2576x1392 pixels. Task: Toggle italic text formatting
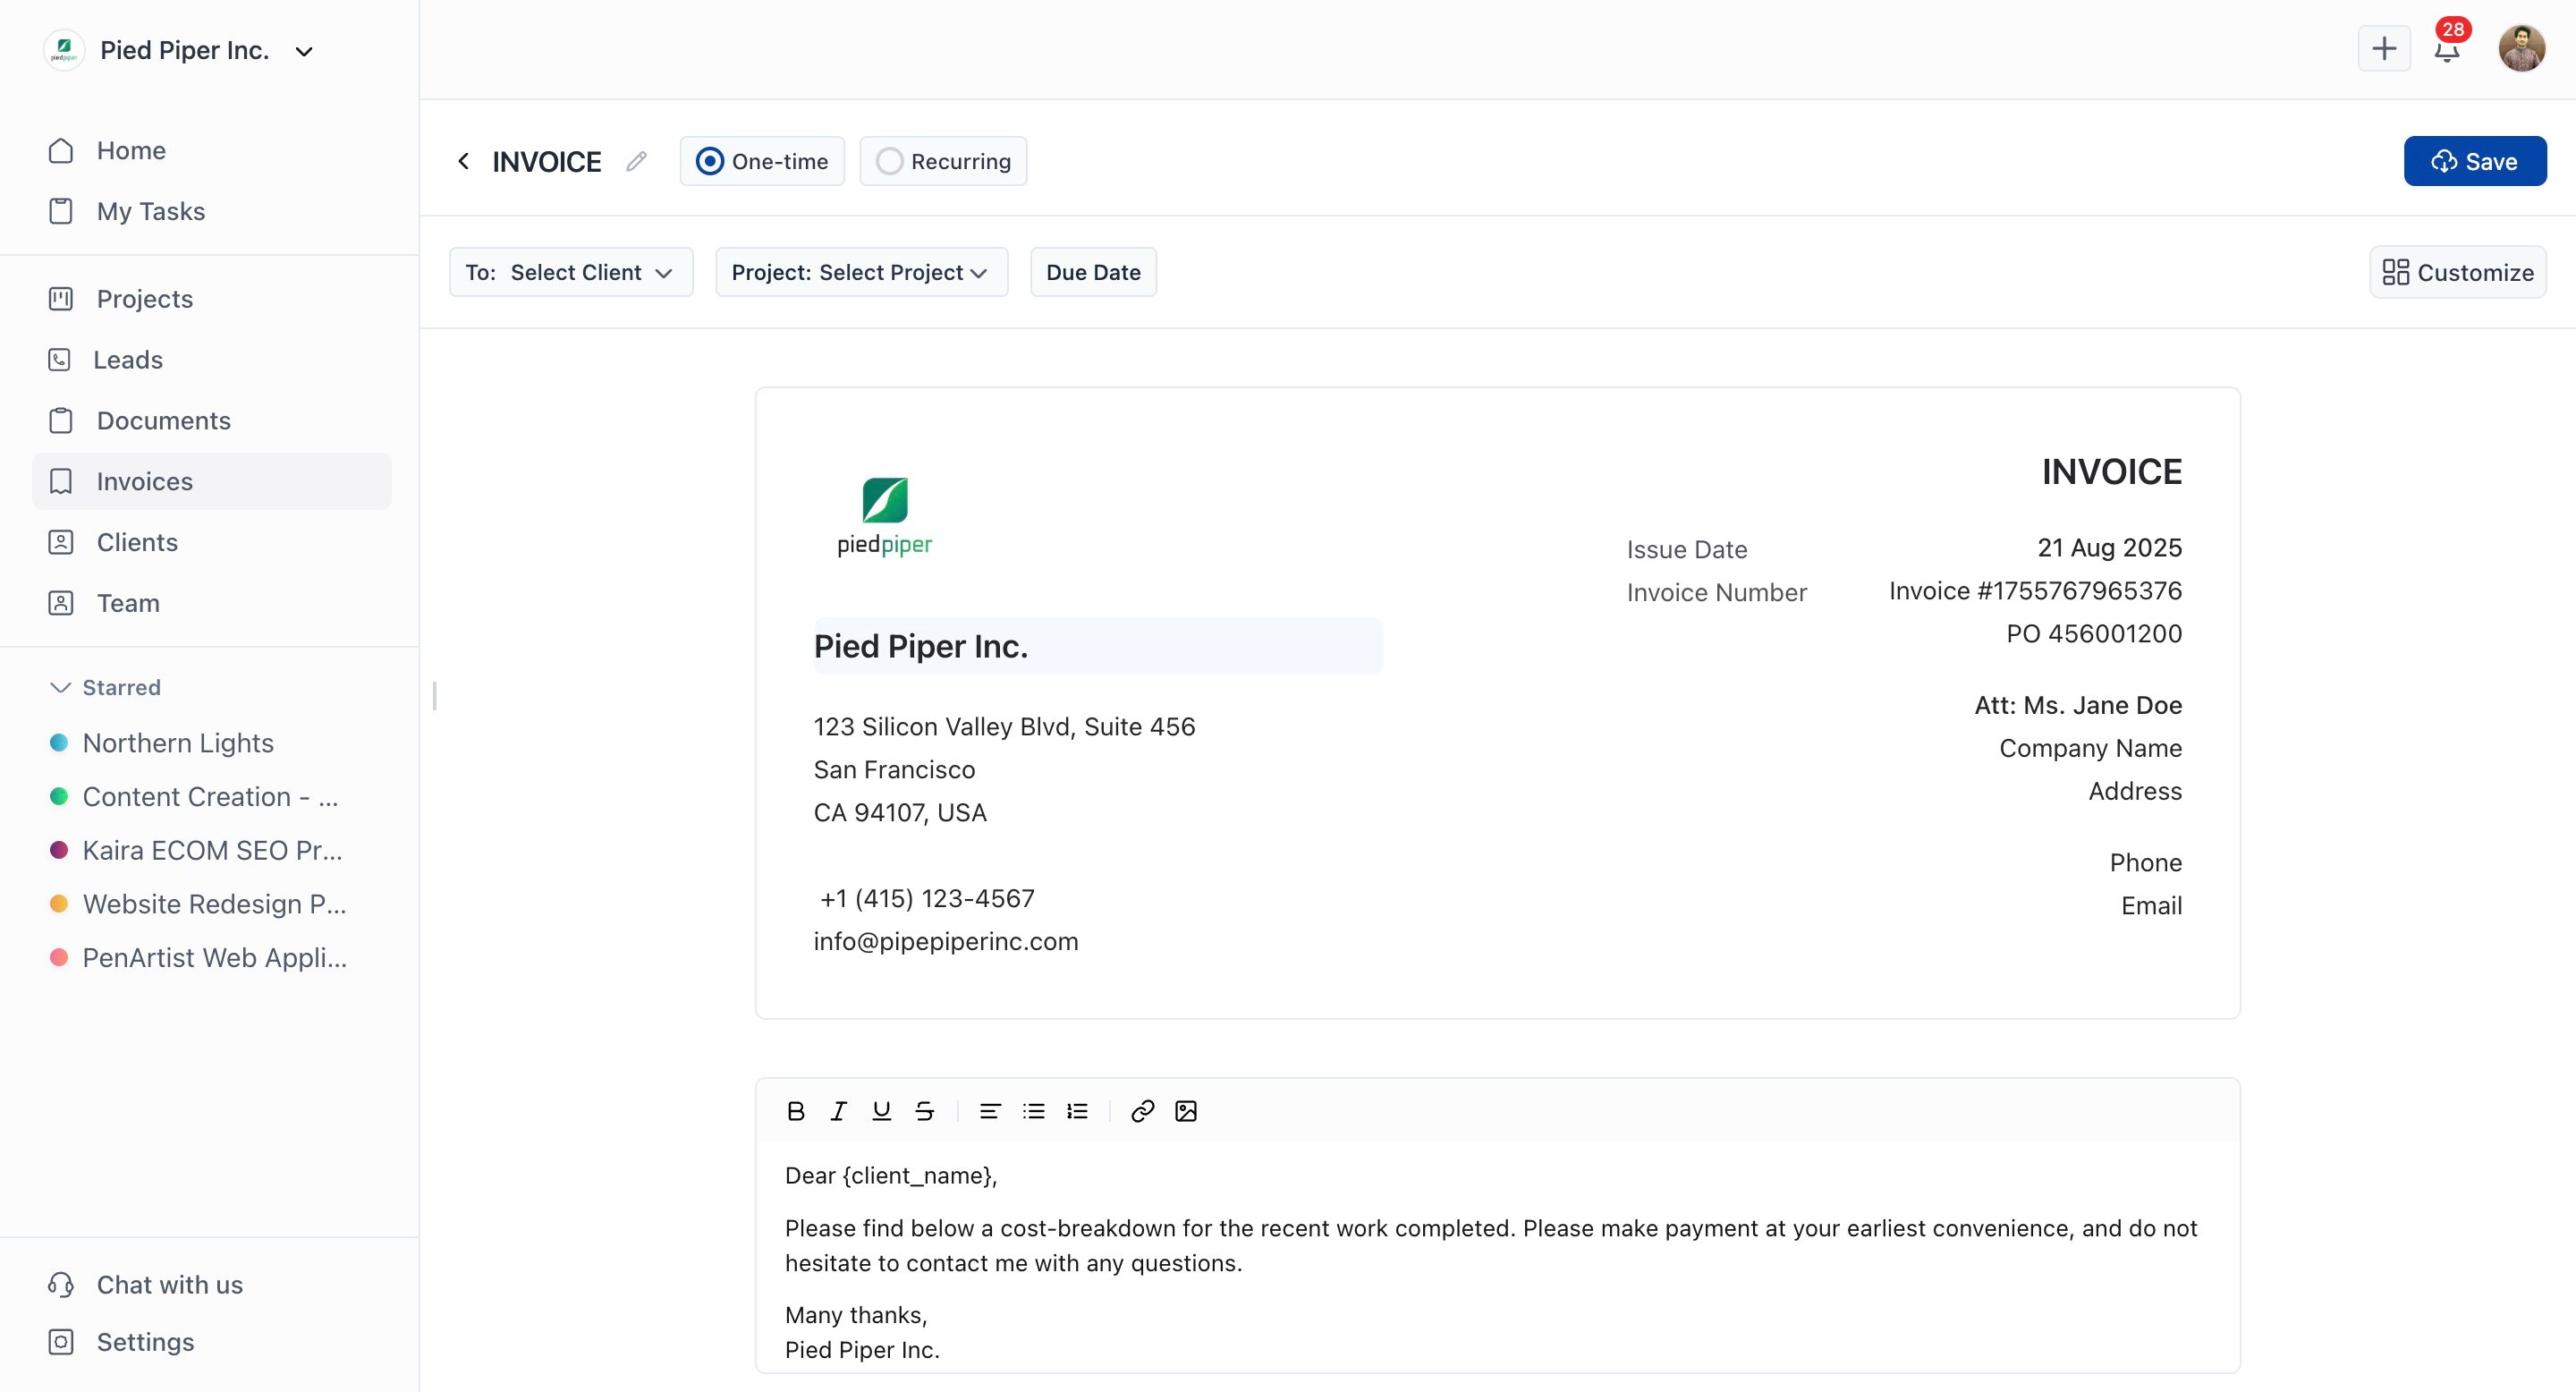[838, 1111]
